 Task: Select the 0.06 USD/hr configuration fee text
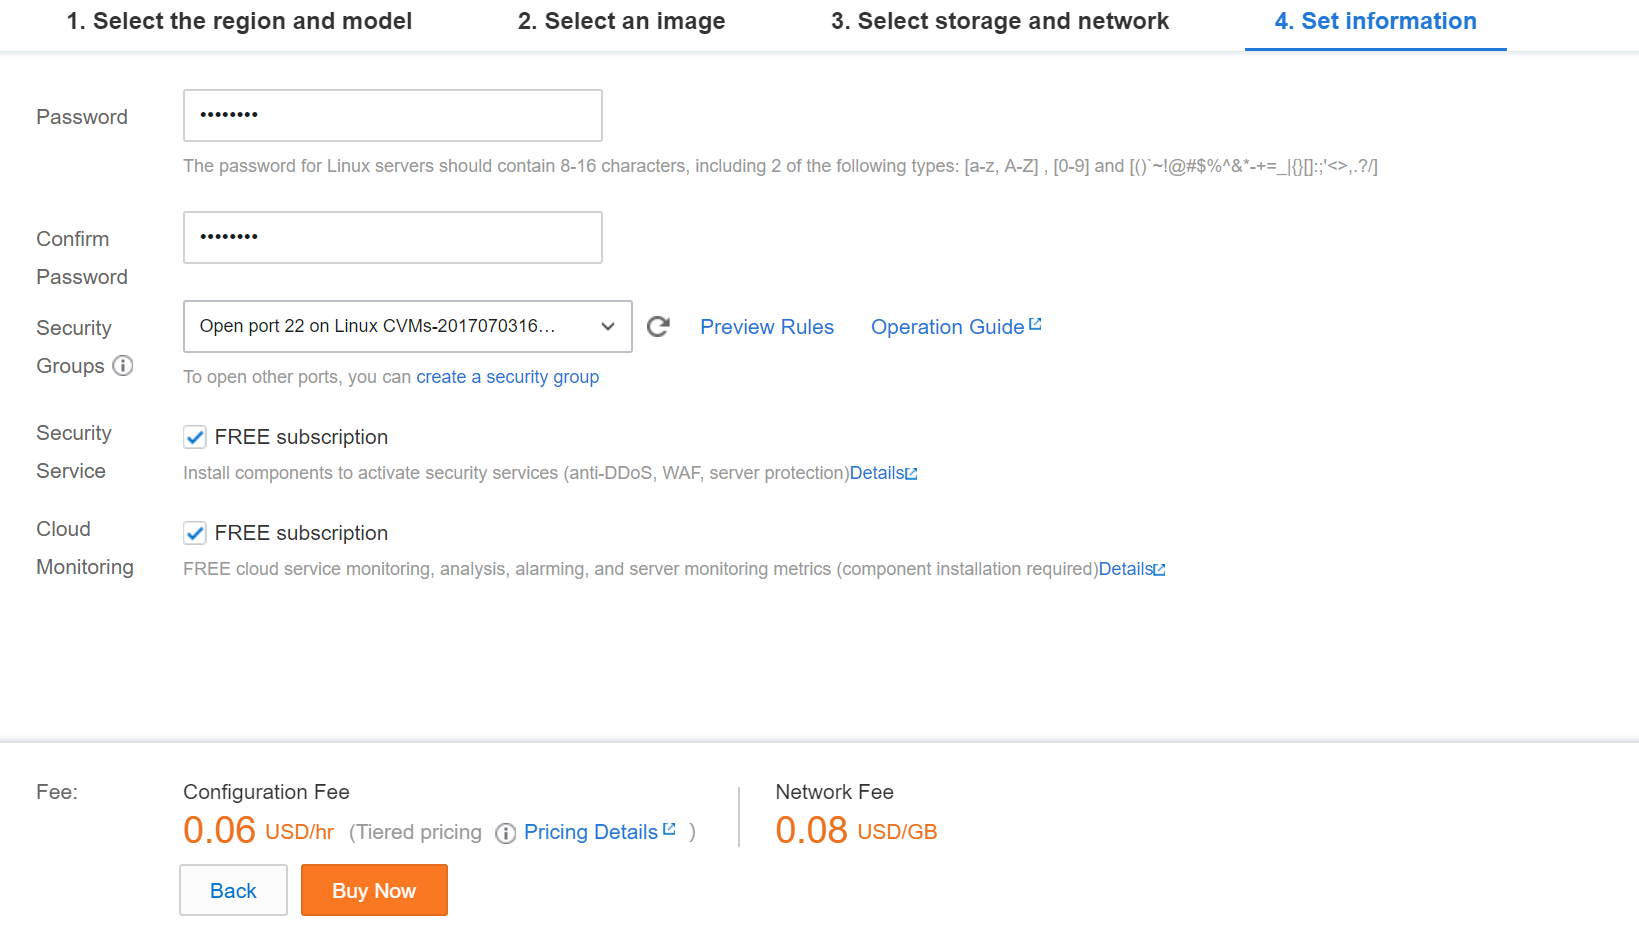click(x=258, y=830)
